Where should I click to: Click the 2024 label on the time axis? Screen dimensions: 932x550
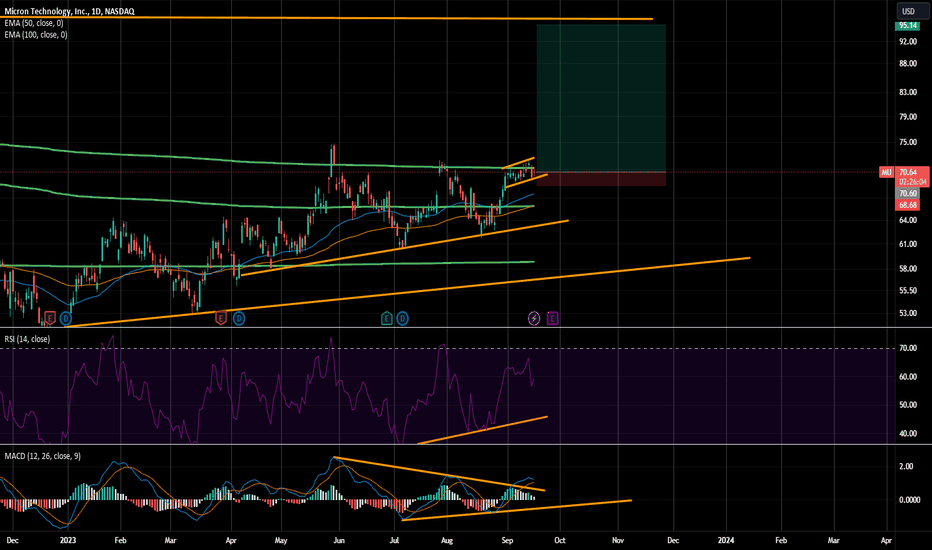pyautogui.click(x=726, y=540)
